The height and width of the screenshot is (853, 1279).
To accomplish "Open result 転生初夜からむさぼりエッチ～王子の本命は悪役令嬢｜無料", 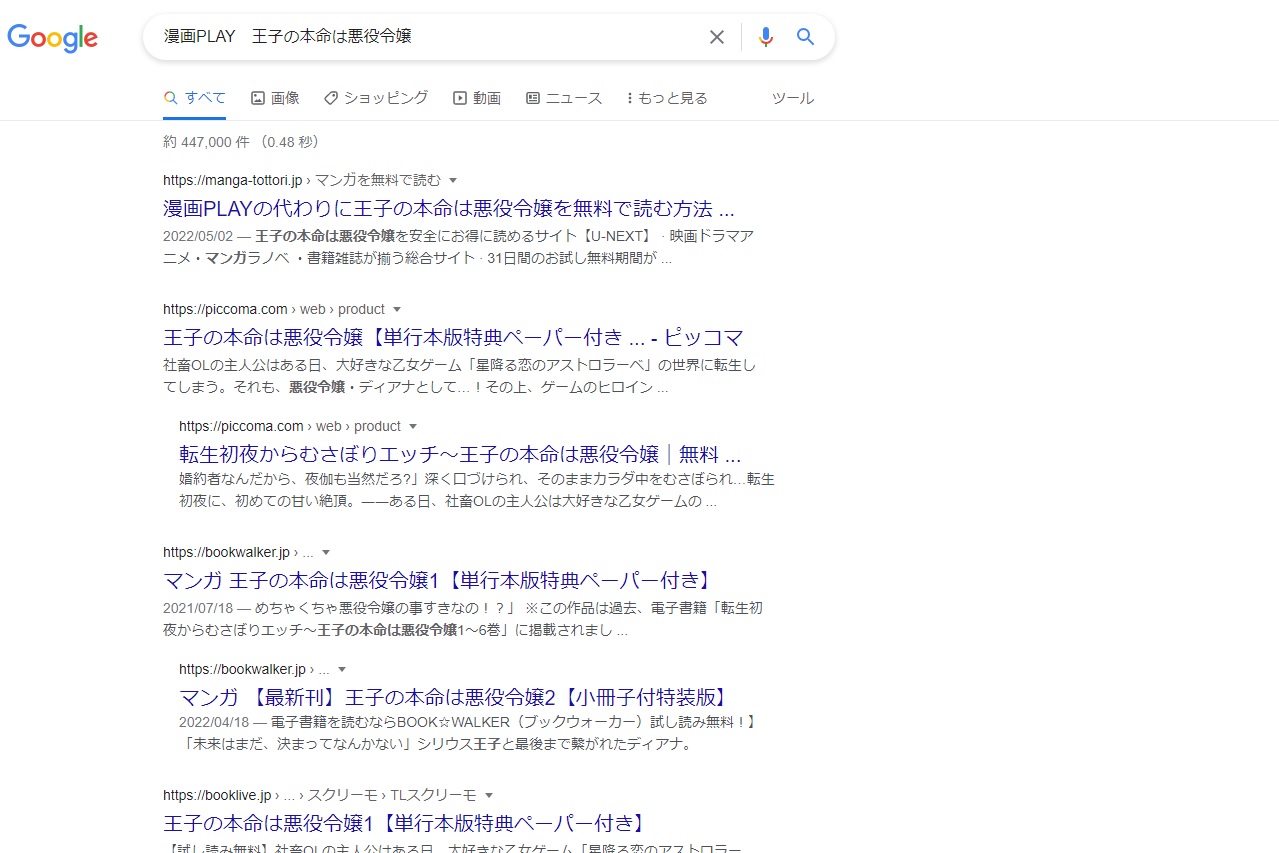I will 460,455.
